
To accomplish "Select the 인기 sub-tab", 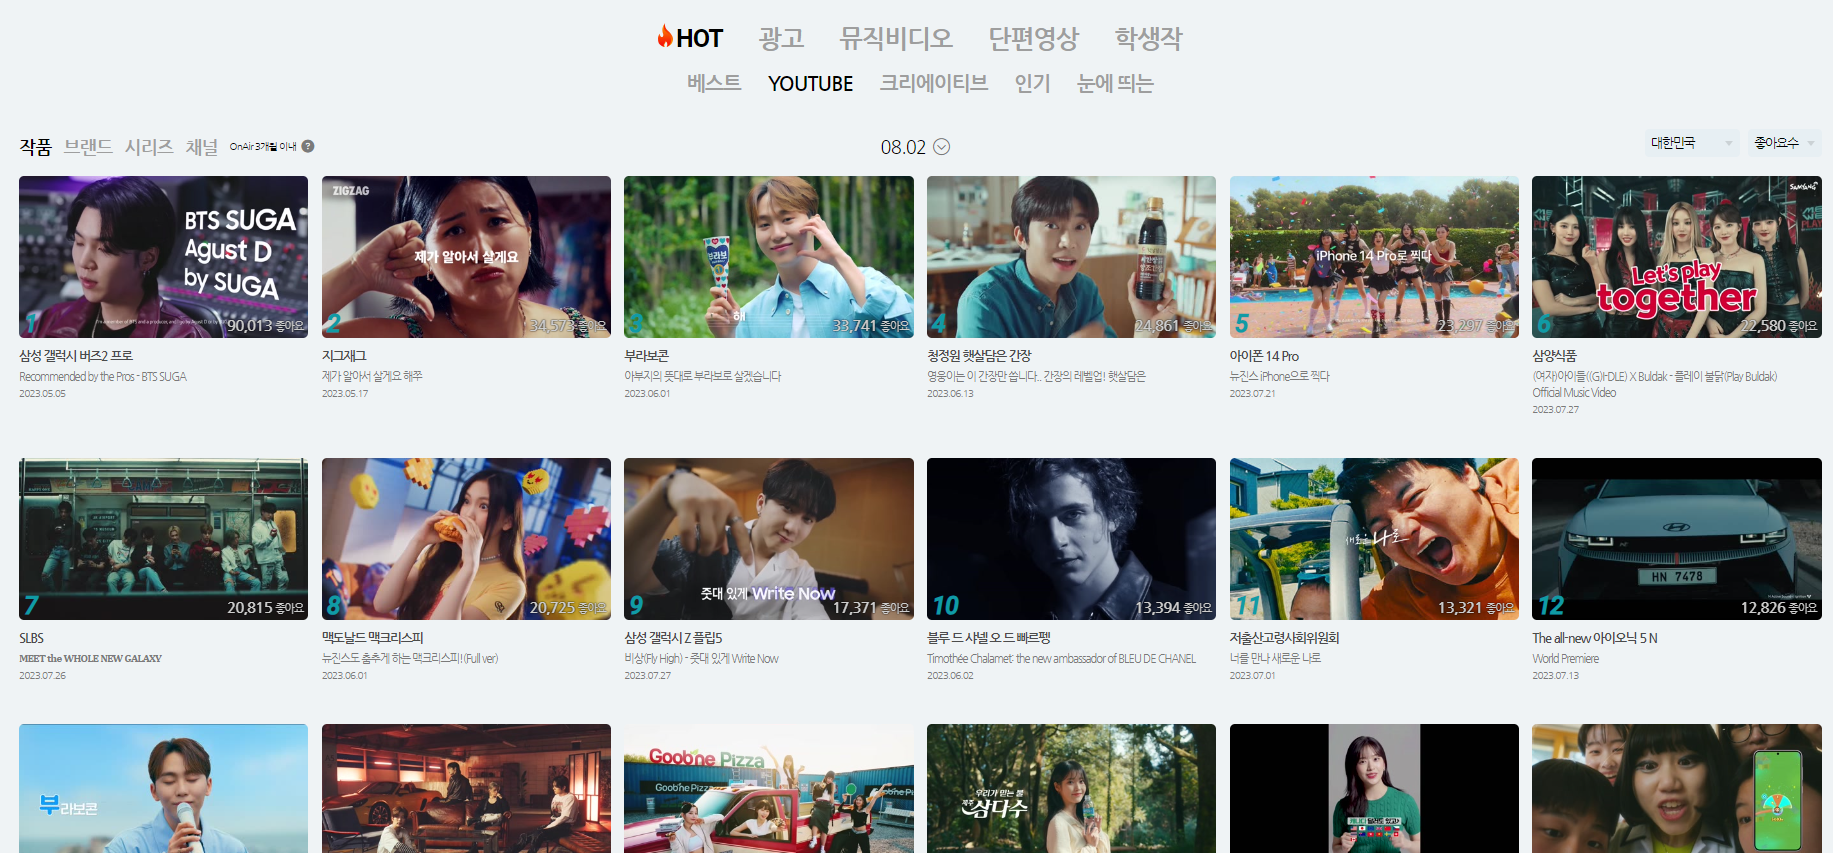I will point(1032,83).
